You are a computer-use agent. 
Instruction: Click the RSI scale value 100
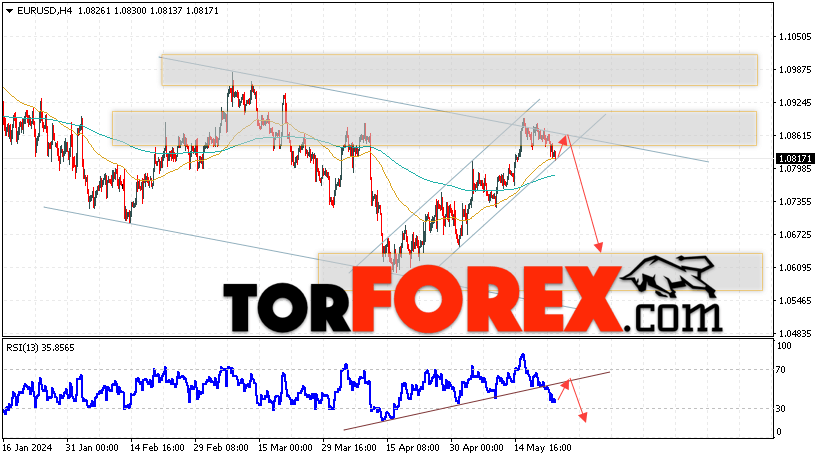tap(784, 346)
